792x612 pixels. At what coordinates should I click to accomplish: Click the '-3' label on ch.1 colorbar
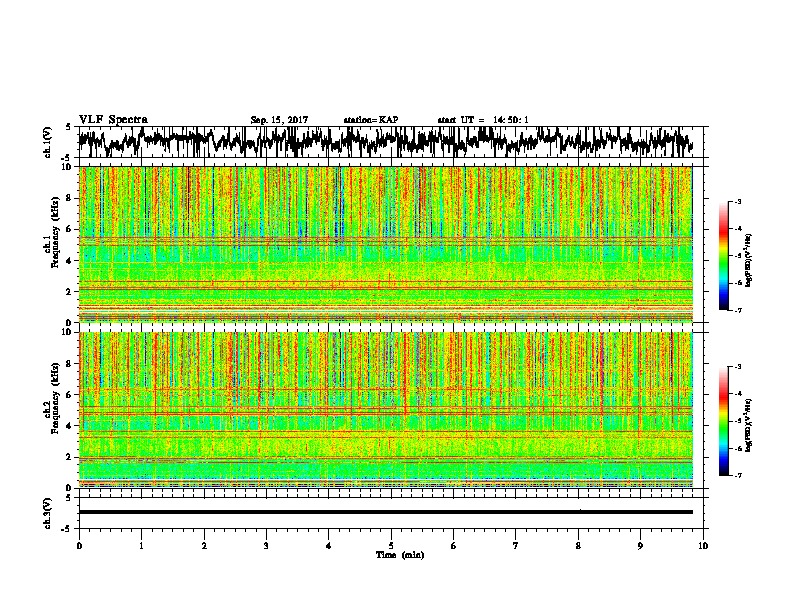coord(737,202)
